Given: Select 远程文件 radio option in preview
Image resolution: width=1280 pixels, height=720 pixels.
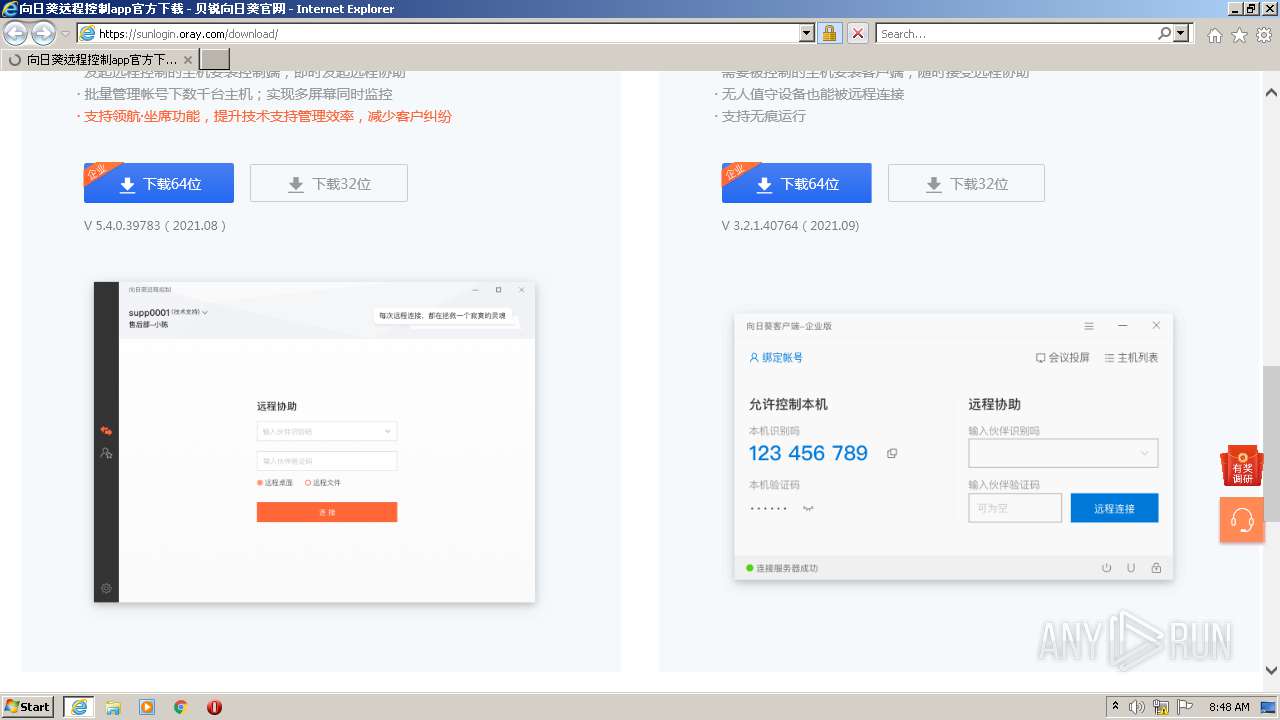Looking at the screenshot, I should coord(323,483).
